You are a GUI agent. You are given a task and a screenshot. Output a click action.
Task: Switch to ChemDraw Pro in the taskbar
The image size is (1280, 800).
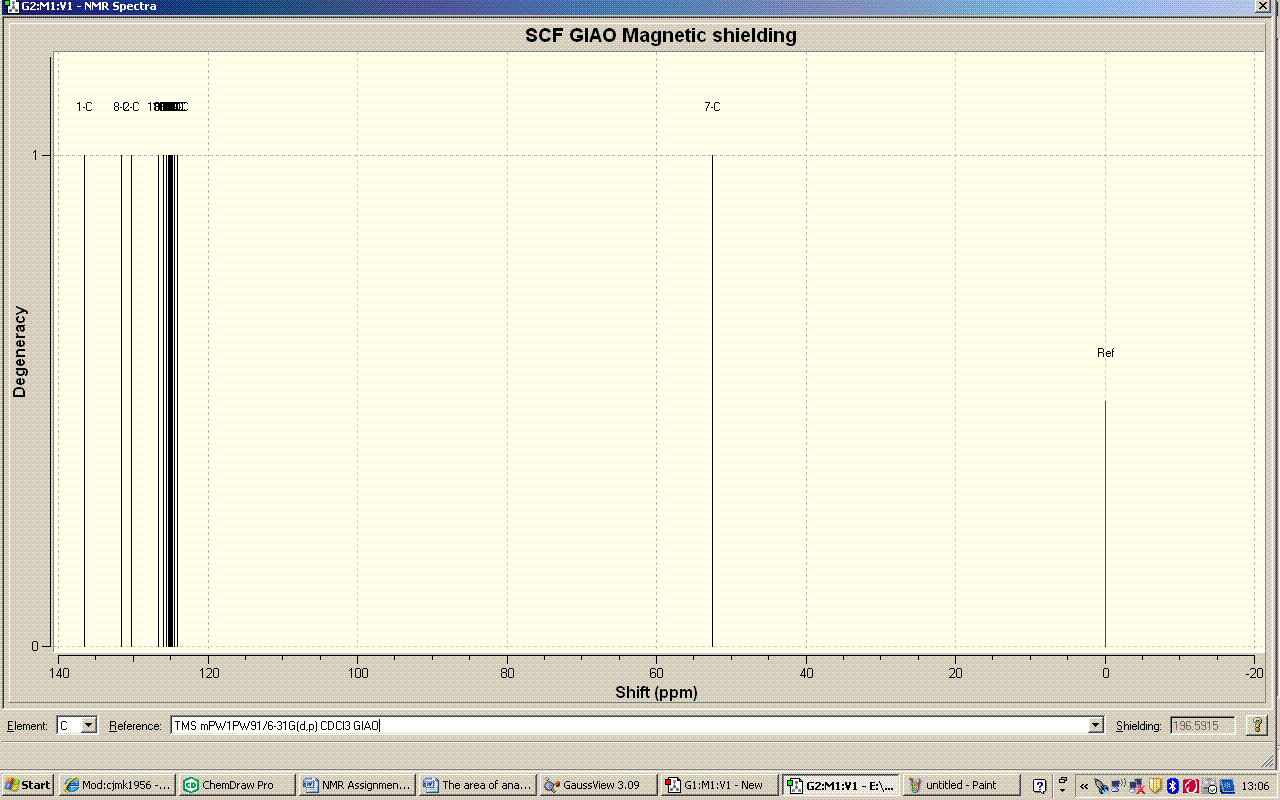click(x=237, y=785)
